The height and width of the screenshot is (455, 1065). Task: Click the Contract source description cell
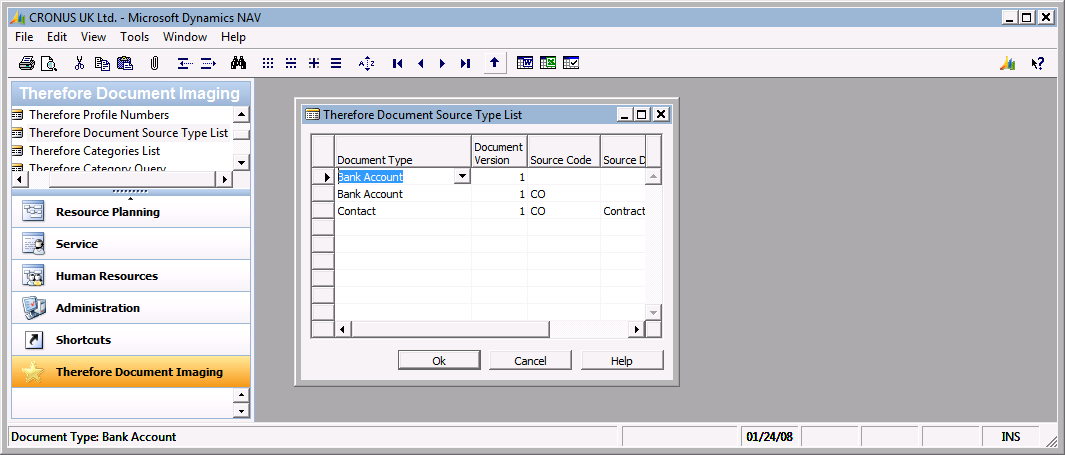pyautogui.click(x=624, y=211)
